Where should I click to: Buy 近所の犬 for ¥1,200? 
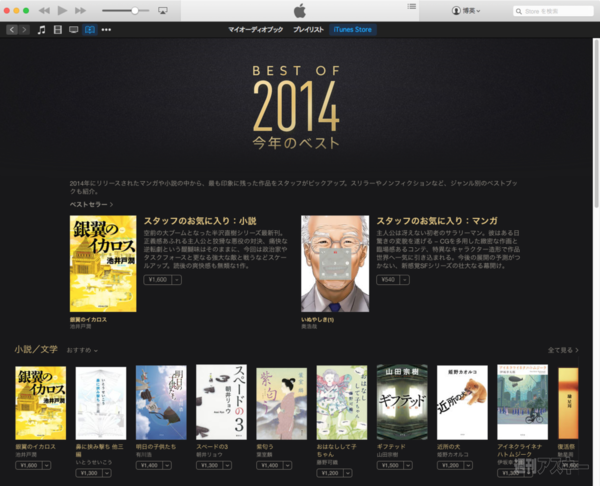450,465
